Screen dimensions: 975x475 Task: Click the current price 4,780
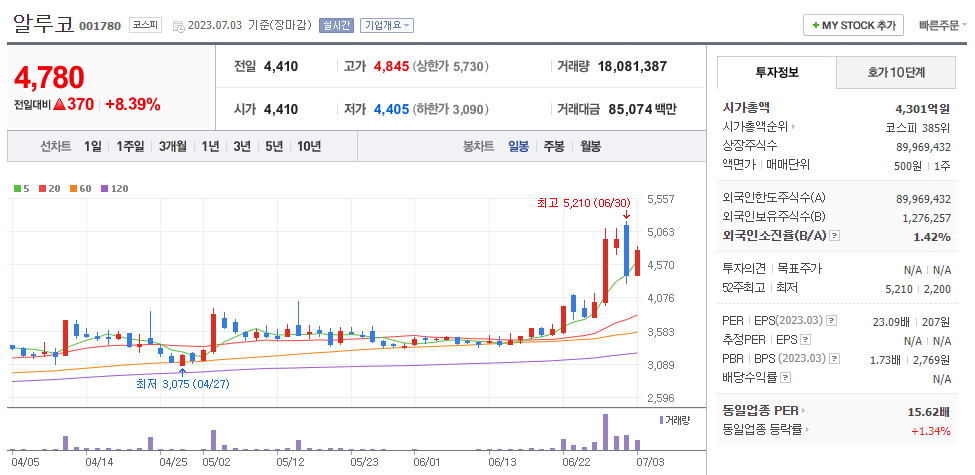tap(49, 78)
